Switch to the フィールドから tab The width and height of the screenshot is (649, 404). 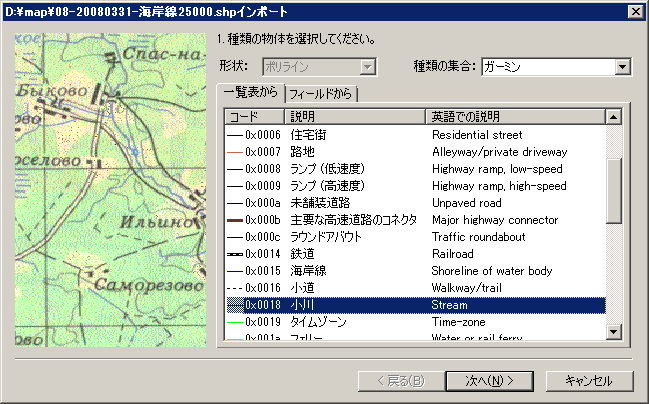coord(321,94)
